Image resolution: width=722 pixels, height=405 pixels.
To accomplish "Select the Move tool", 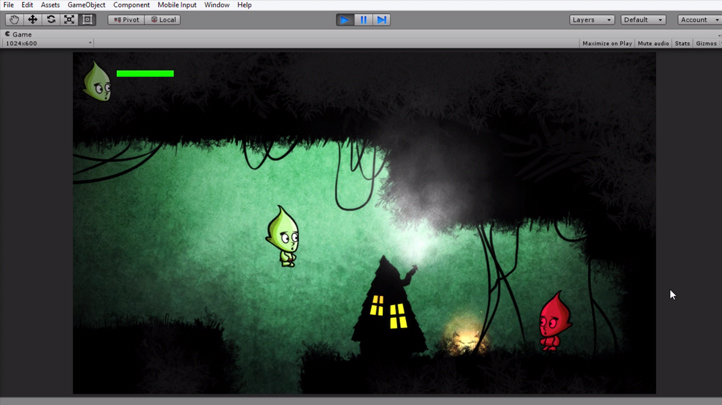I will click(32, 20).
